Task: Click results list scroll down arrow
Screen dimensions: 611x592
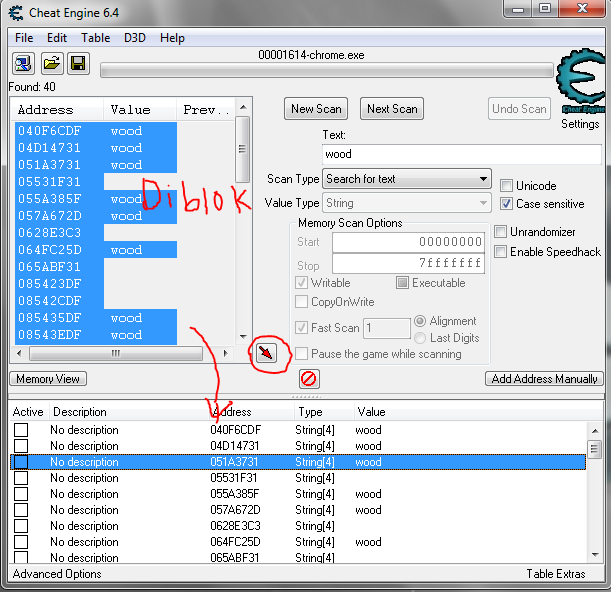Action: (x=243, y=336)
